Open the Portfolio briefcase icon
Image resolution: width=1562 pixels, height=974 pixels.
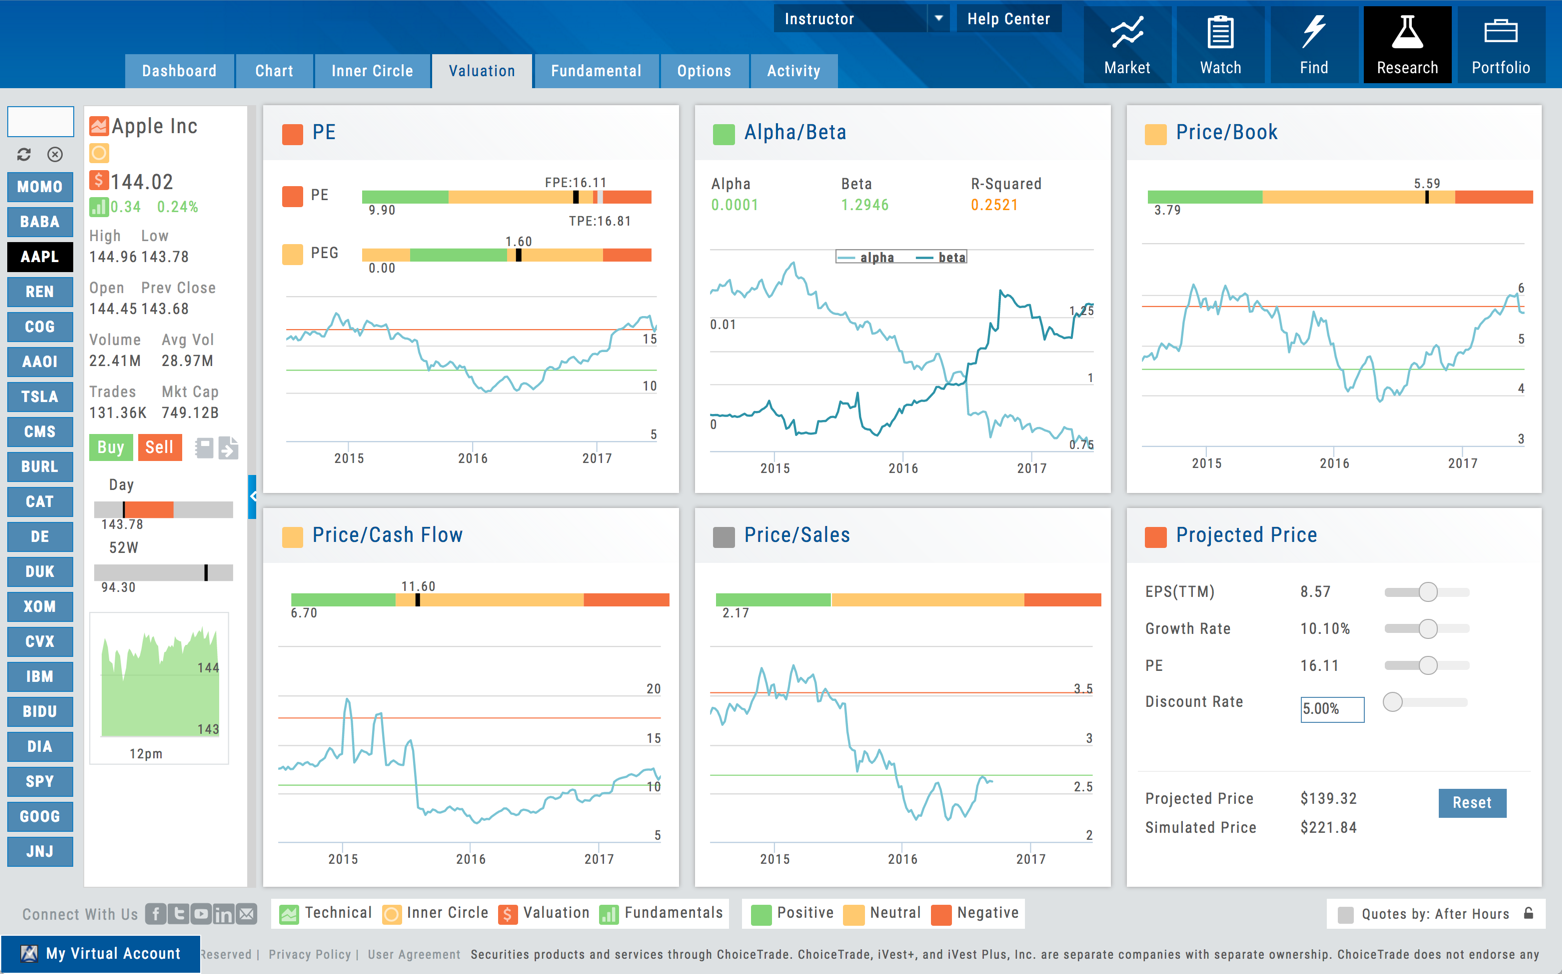[x=1500, y=33]
